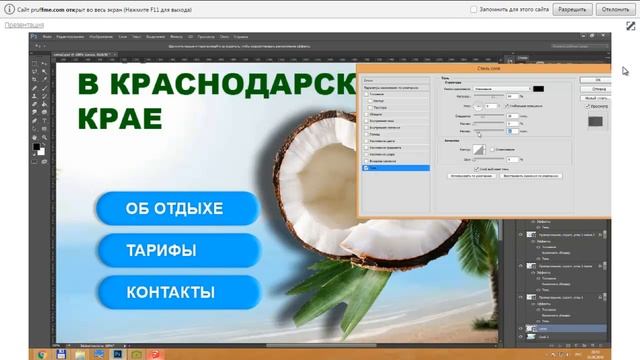Select the Hand tool
640x360 pixels.
pos(35,138)
